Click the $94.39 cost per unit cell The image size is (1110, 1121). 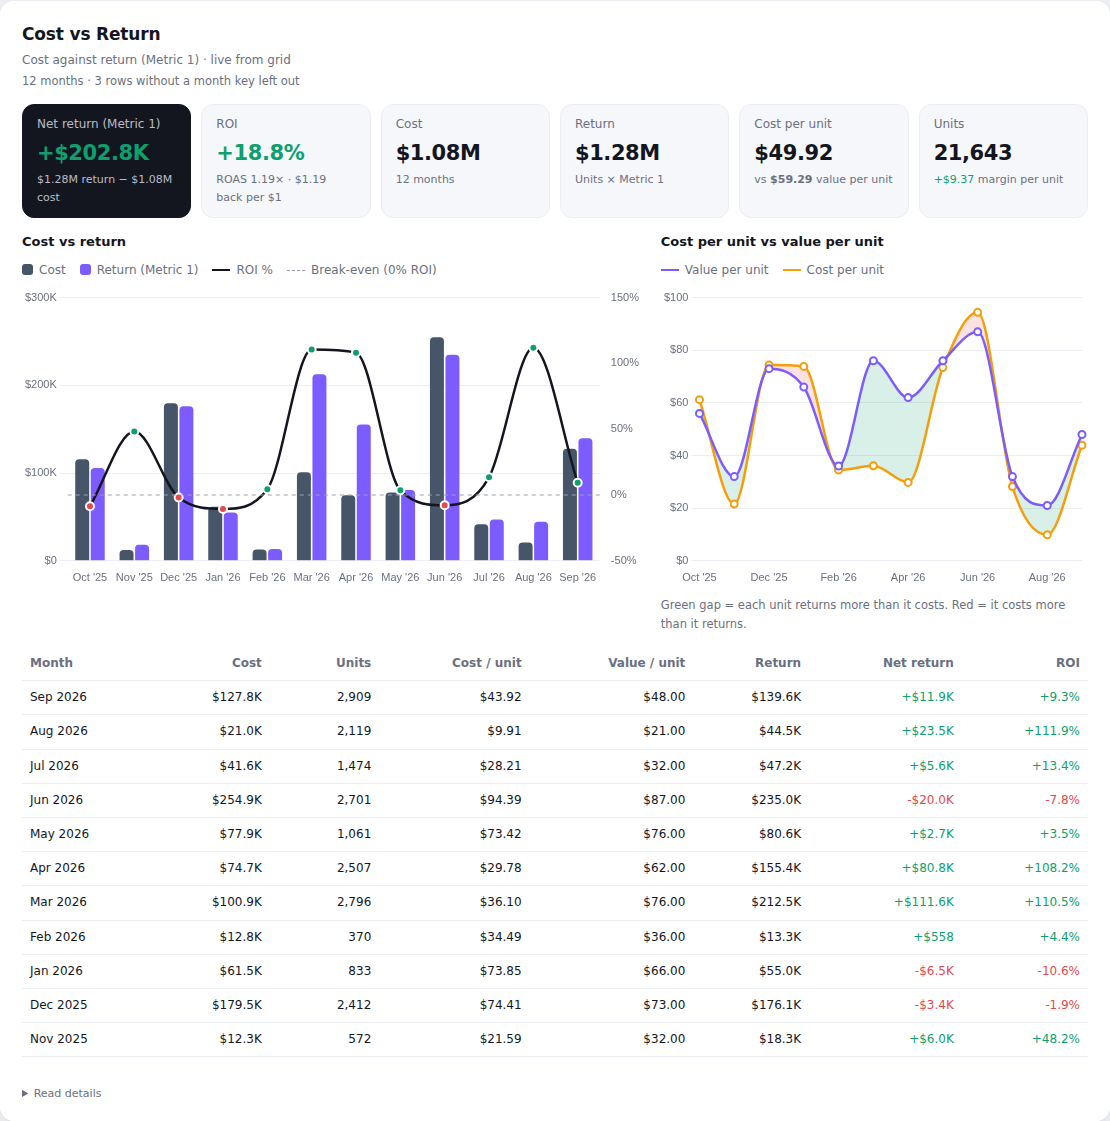pos(500,800)
